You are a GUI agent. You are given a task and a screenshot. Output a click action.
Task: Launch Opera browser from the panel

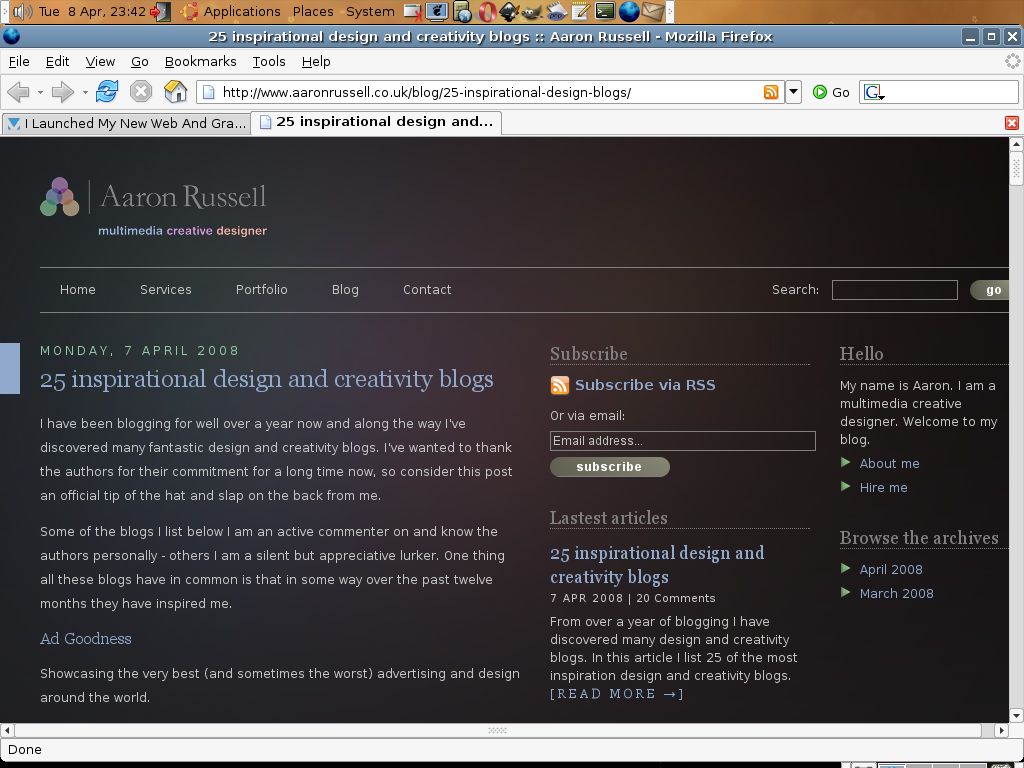(x=487, y=11)
